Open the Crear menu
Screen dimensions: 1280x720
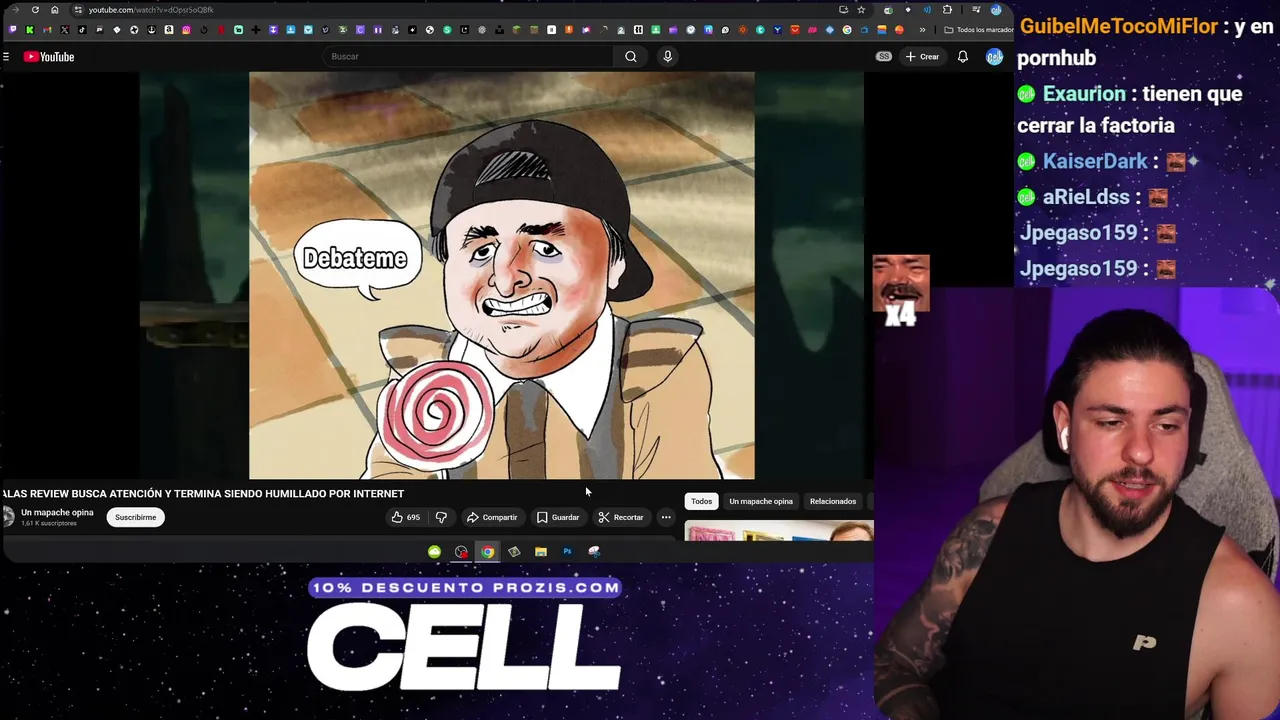(x=922, y=57)
